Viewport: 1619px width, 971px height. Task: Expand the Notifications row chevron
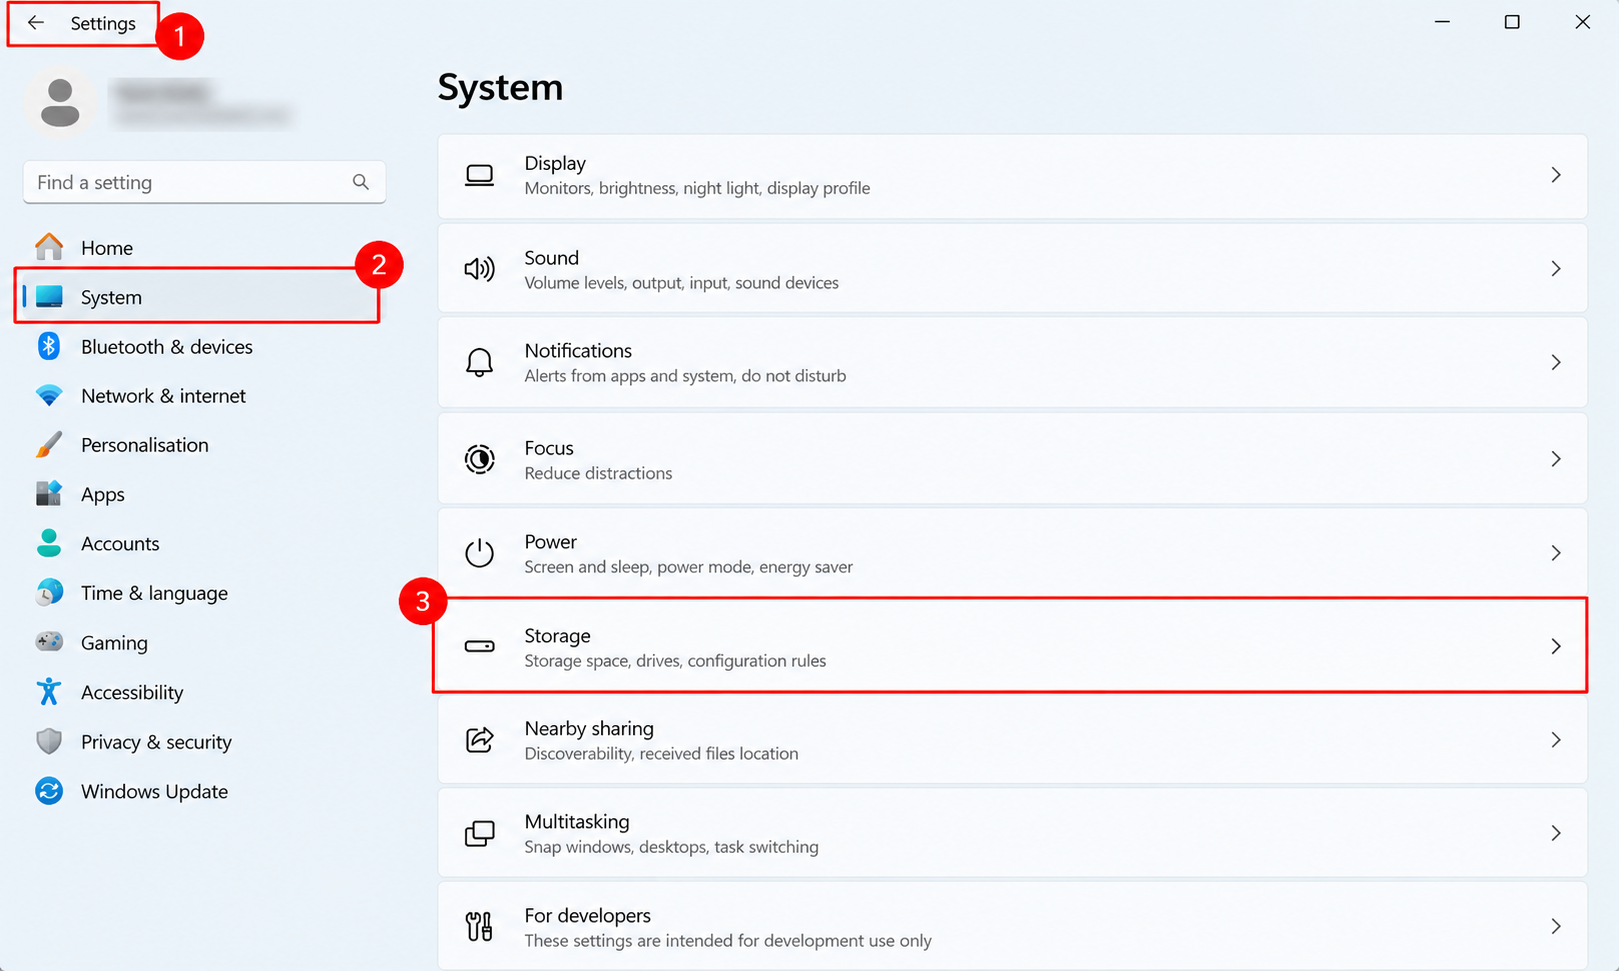pos(1556,362)
